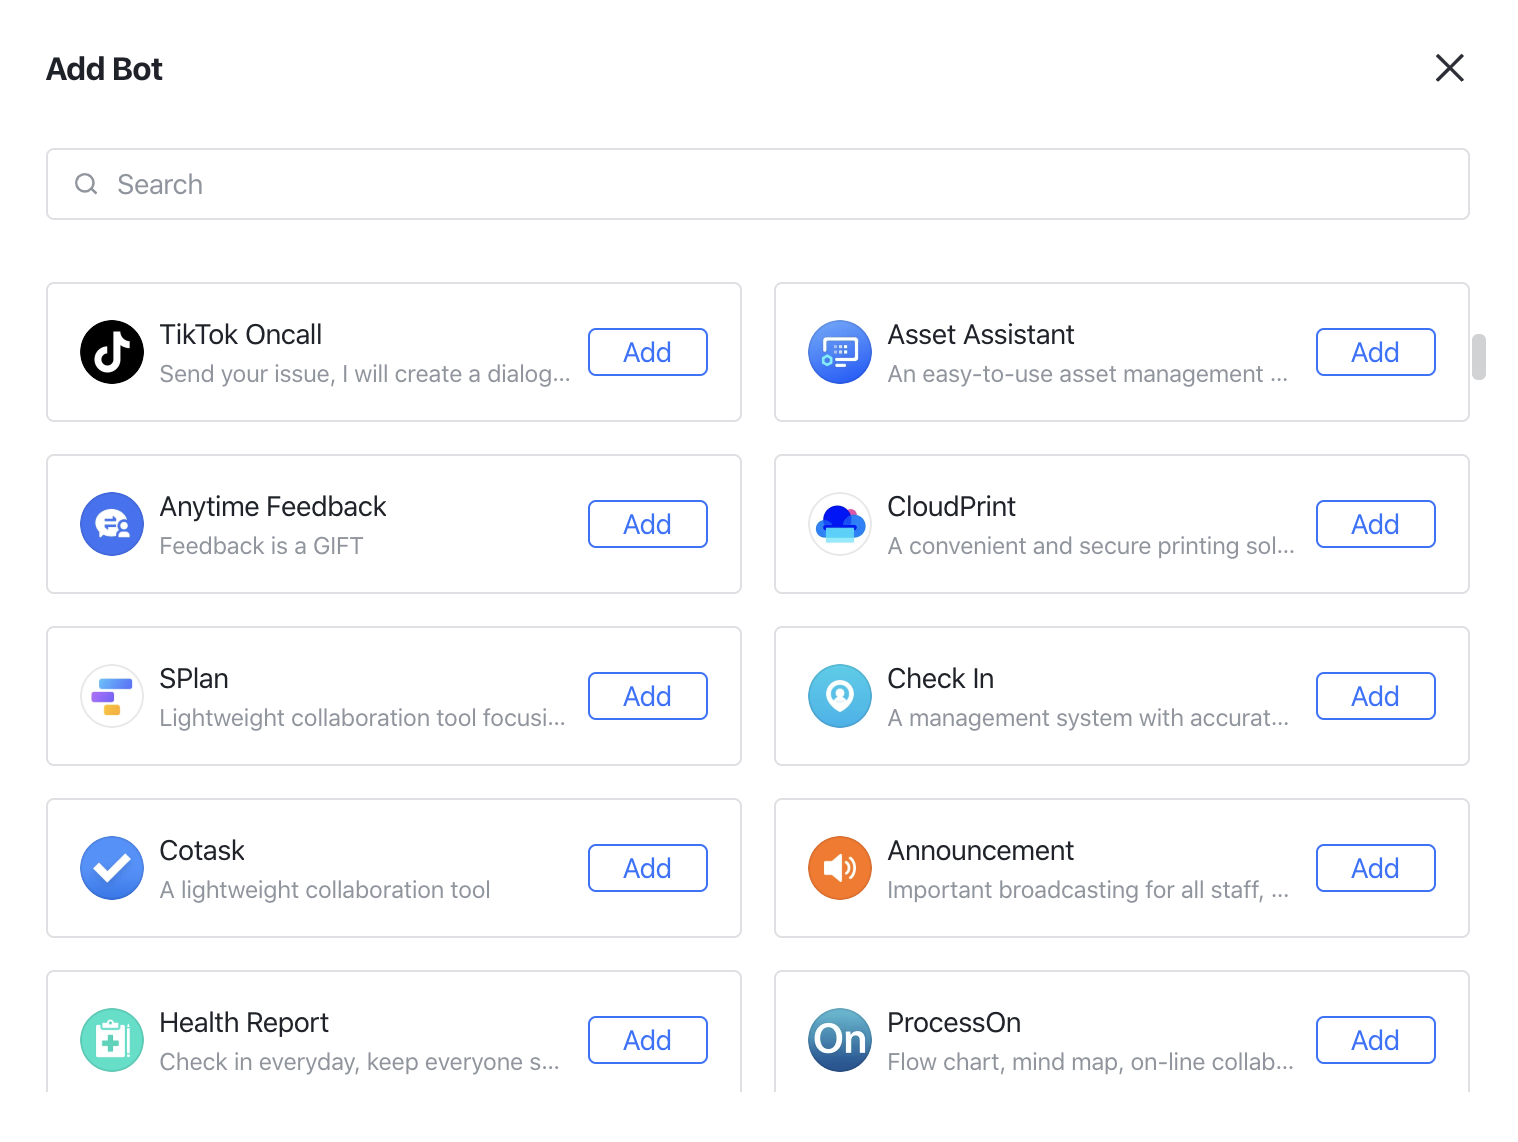The height and width of the screenshot is (1142, 1518).
Task: Click the Asset Assistant bot icon
Action: (840, 352)
